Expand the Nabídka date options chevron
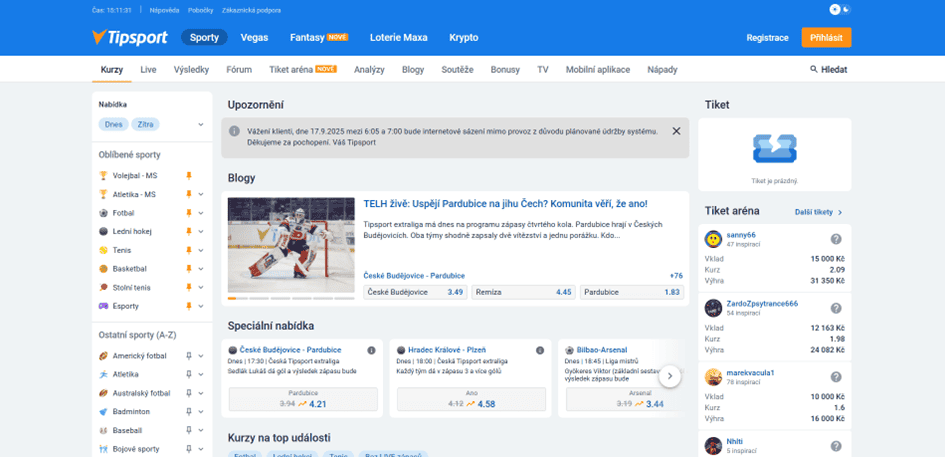 (201, 125)
